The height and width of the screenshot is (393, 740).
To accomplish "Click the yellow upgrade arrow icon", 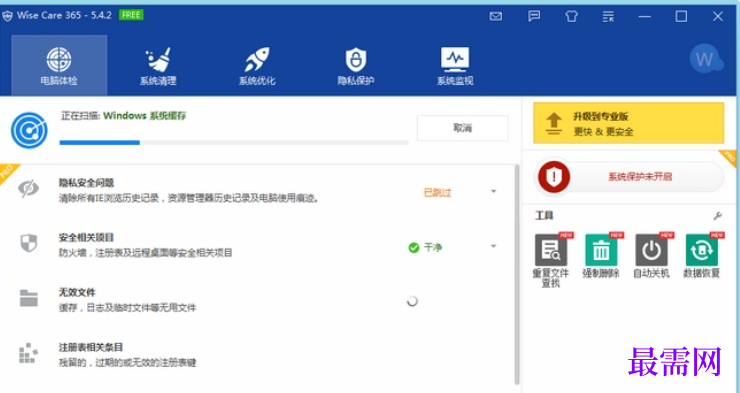I will (554, 124).
